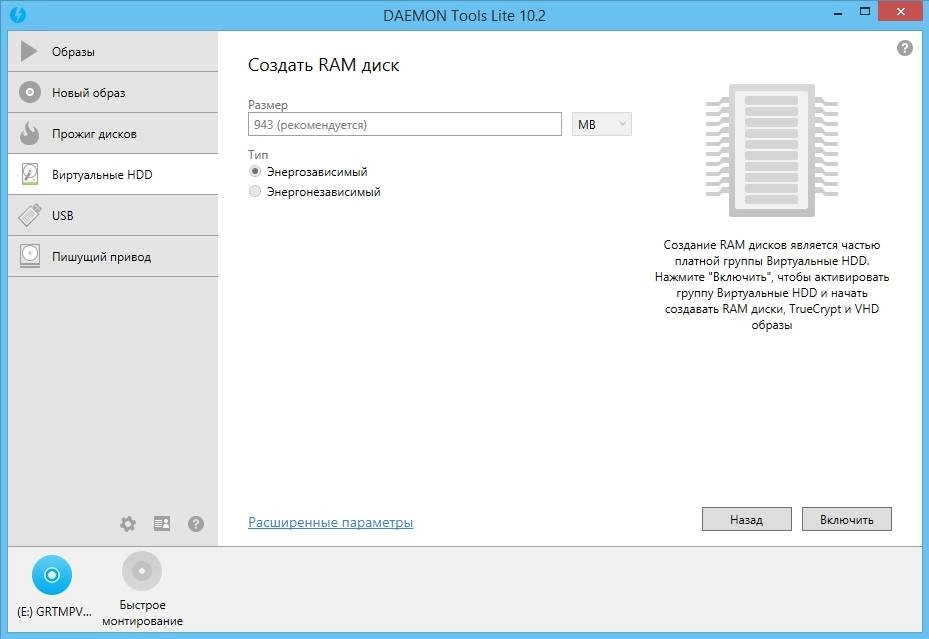Image resolution: width=929 pixels, height=639 pixels.
Task: Click the Включить button
Action: 847,519
